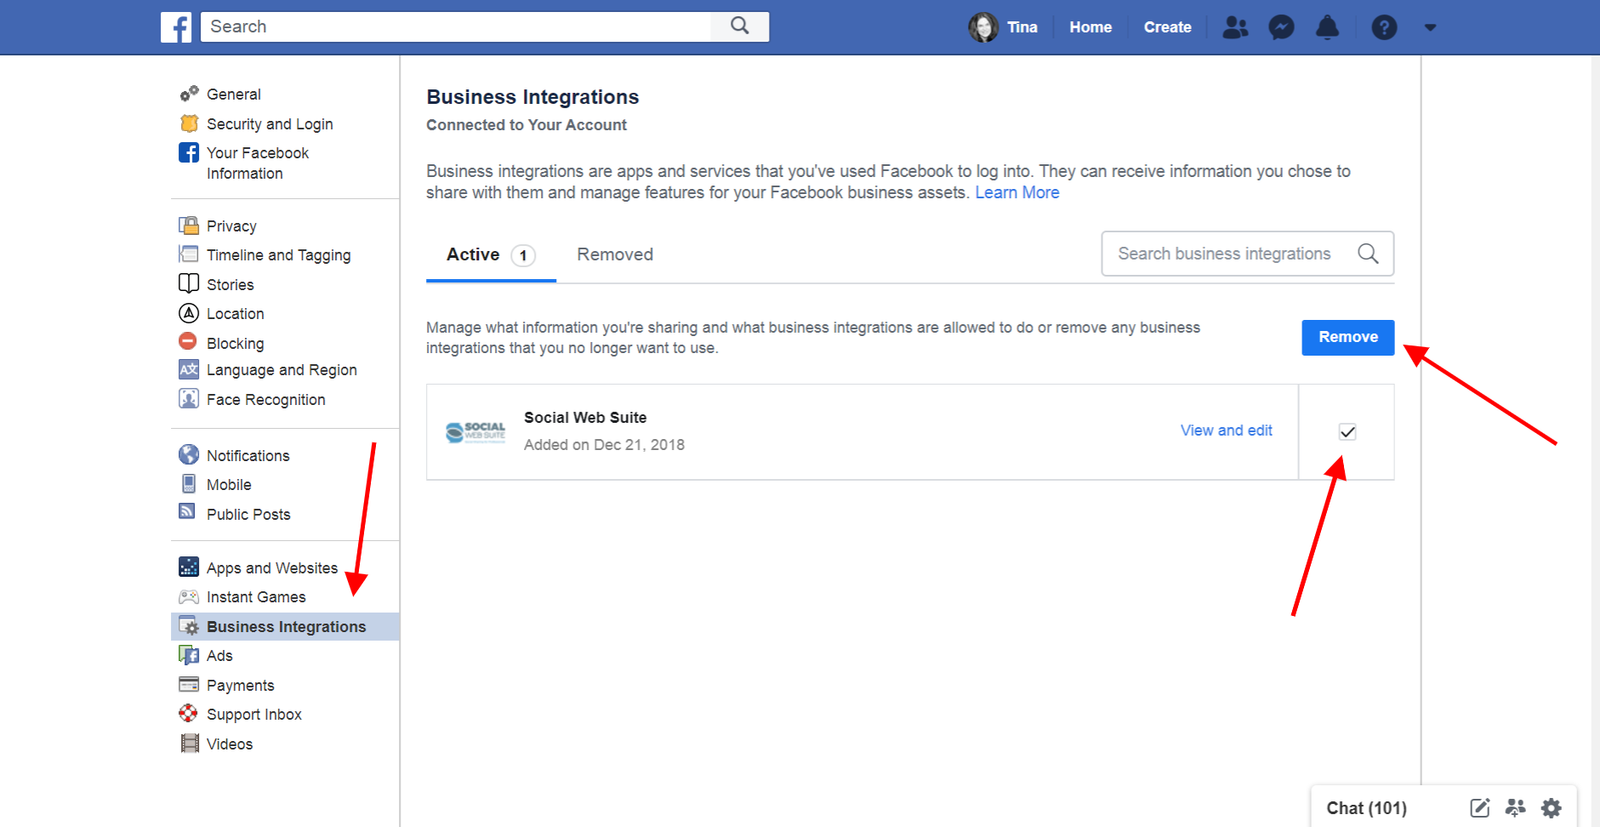Open the Instant Games label
The image size is (1600, 827).
[x=256, y=597]
